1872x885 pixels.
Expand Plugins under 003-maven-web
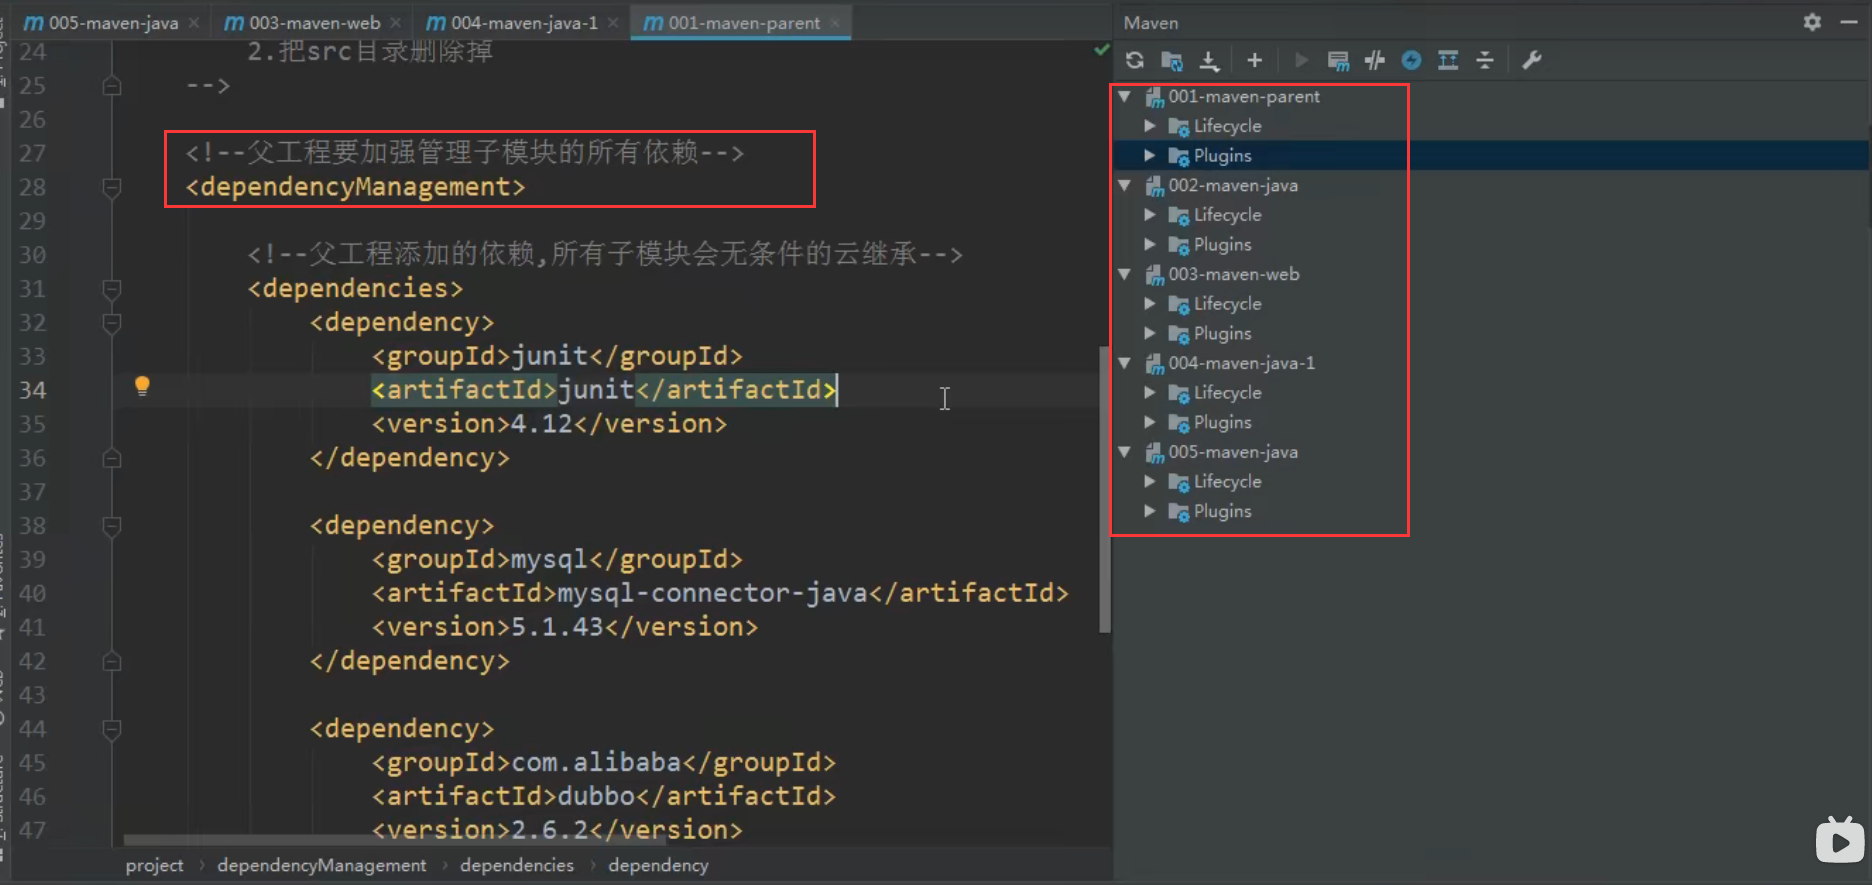[1150, 333]
